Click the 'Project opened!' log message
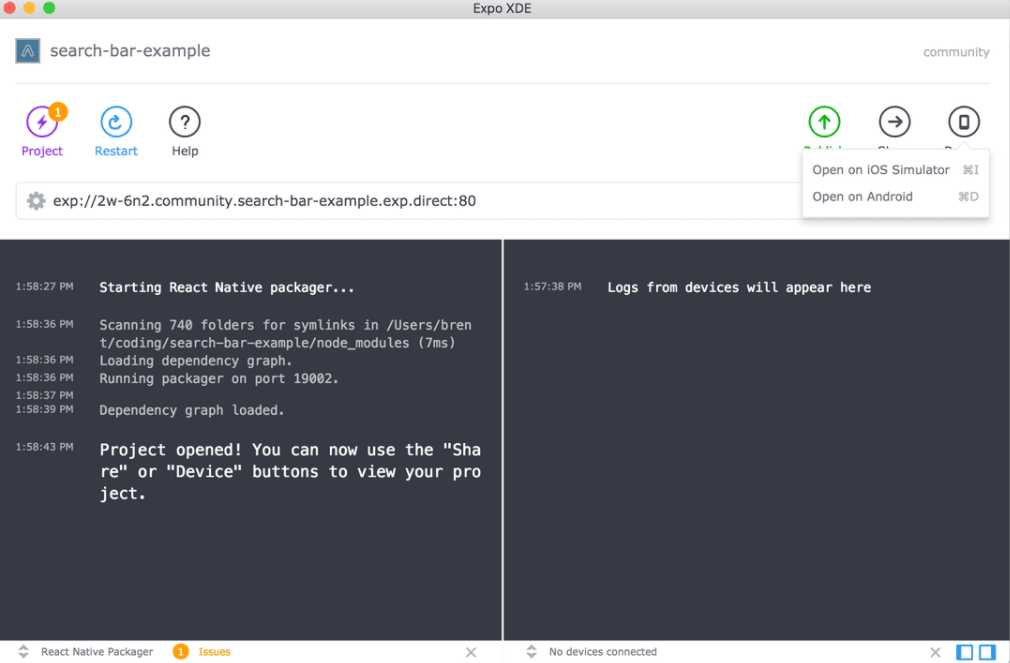Image resolution: width=1010 pixels, height=663 pixels. point(290,472)
